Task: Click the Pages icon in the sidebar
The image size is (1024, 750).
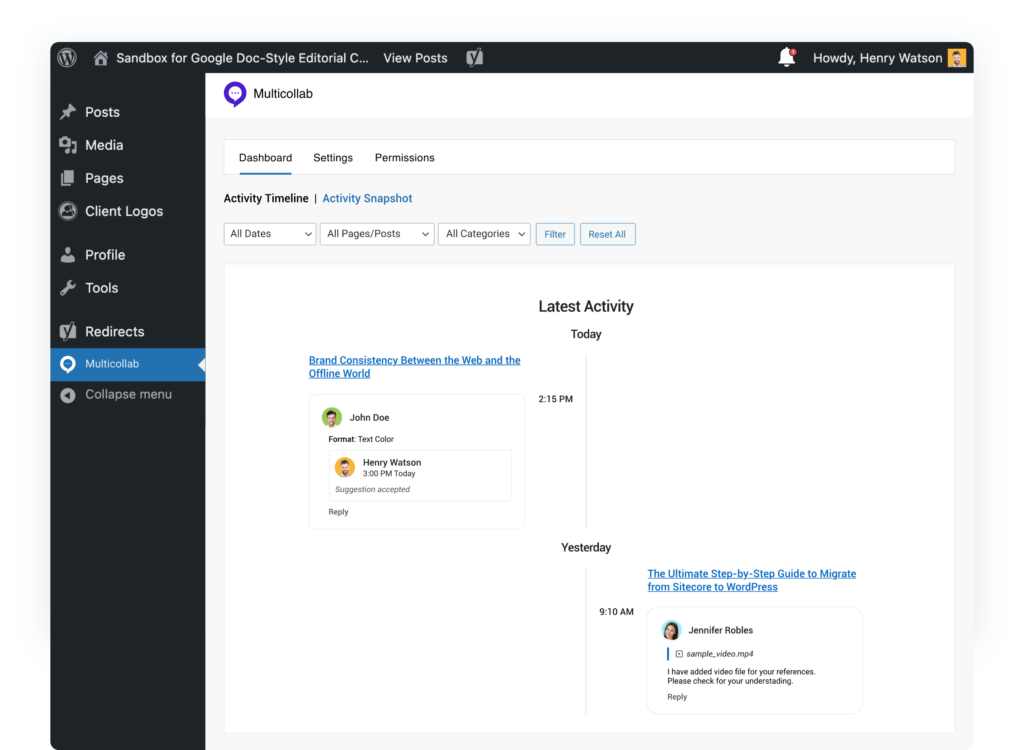Action: click(67, 178)
